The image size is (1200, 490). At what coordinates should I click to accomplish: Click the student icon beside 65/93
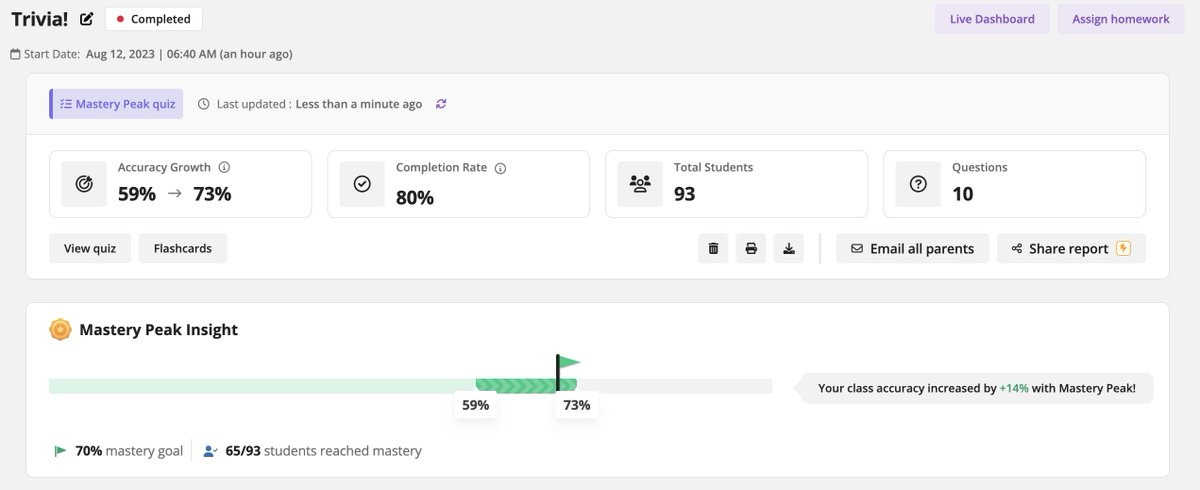[210, 451]
